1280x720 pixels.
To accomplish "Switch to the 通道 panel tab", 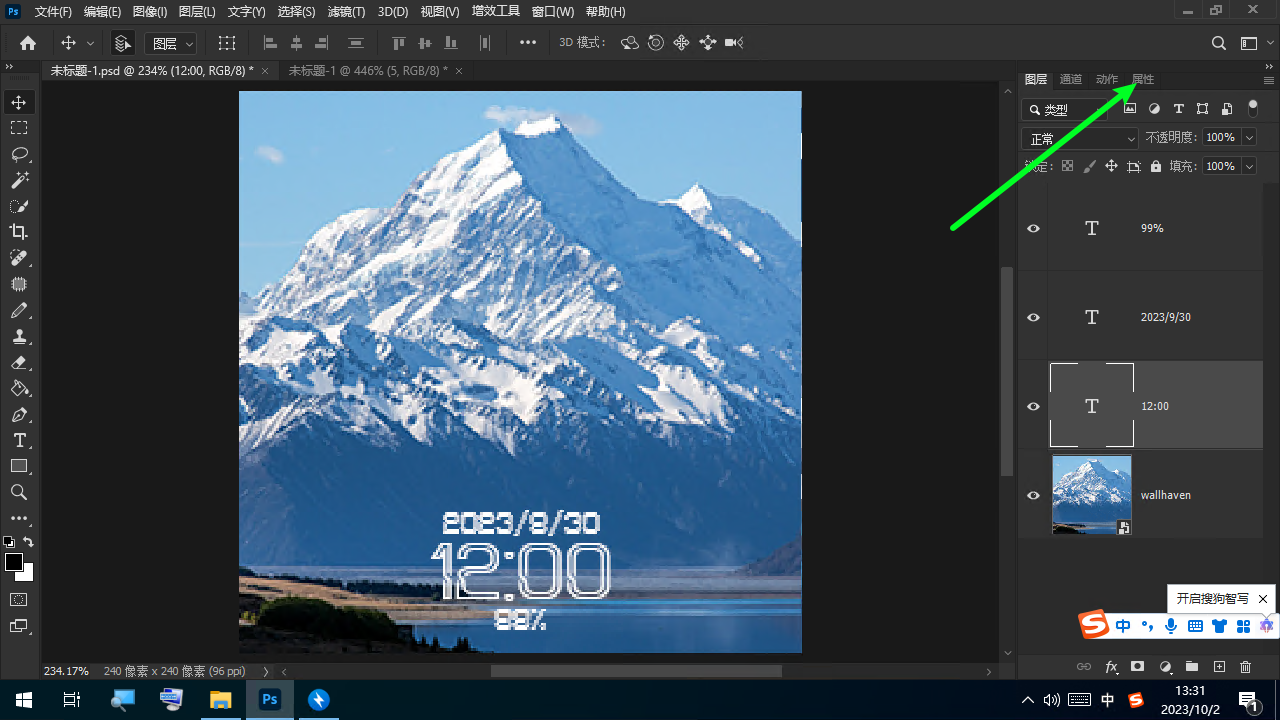I will pos(1070,79).
